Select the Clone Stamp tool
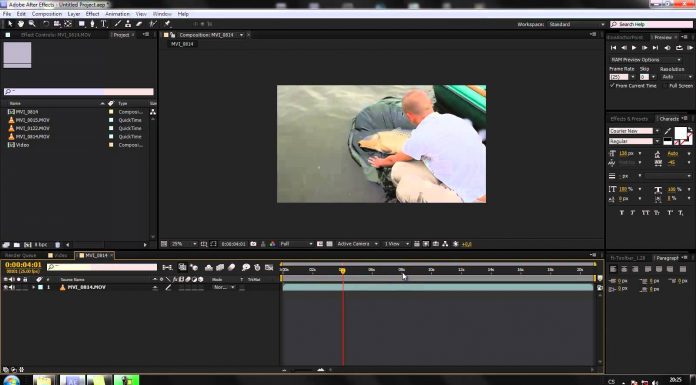Viewport: 696px width, 385px height. click(x=128, y=24)
